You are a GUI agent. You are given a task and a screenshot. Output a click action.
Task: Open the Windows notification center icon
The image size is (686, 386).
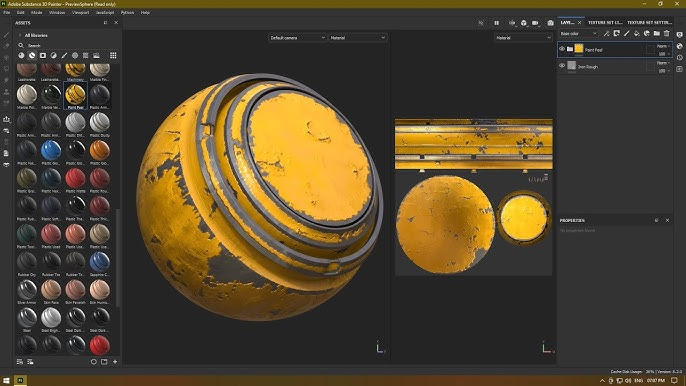[675, 381]
